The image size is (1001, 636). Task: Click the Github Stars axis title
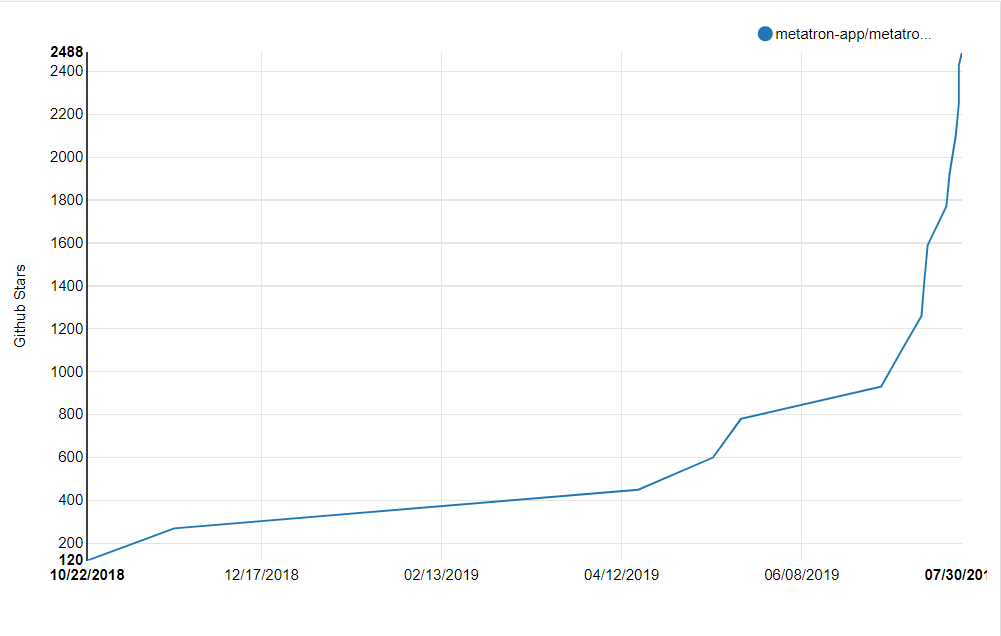(20, 306)
